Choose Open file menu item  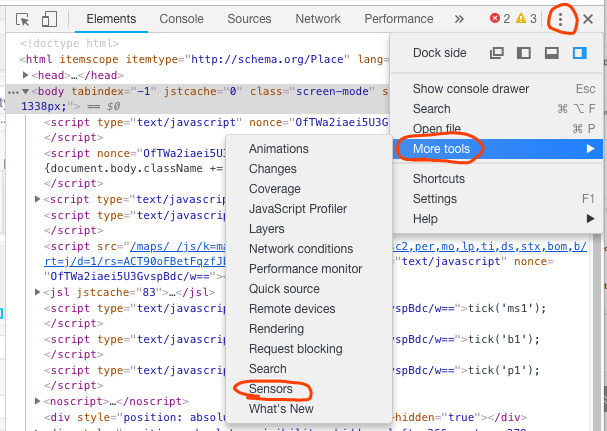pos(498,129)
